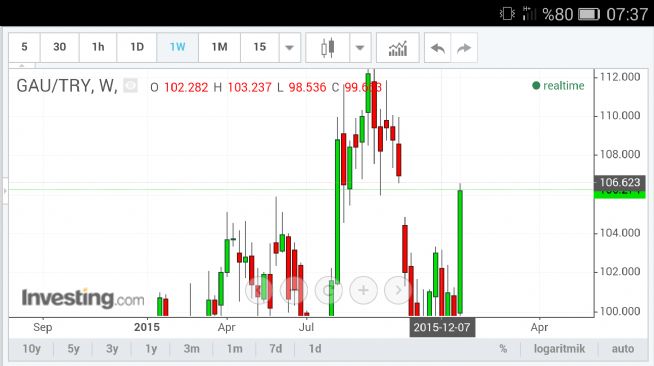
Task: Open the time interval dropdown arrow
Action: 289,47
